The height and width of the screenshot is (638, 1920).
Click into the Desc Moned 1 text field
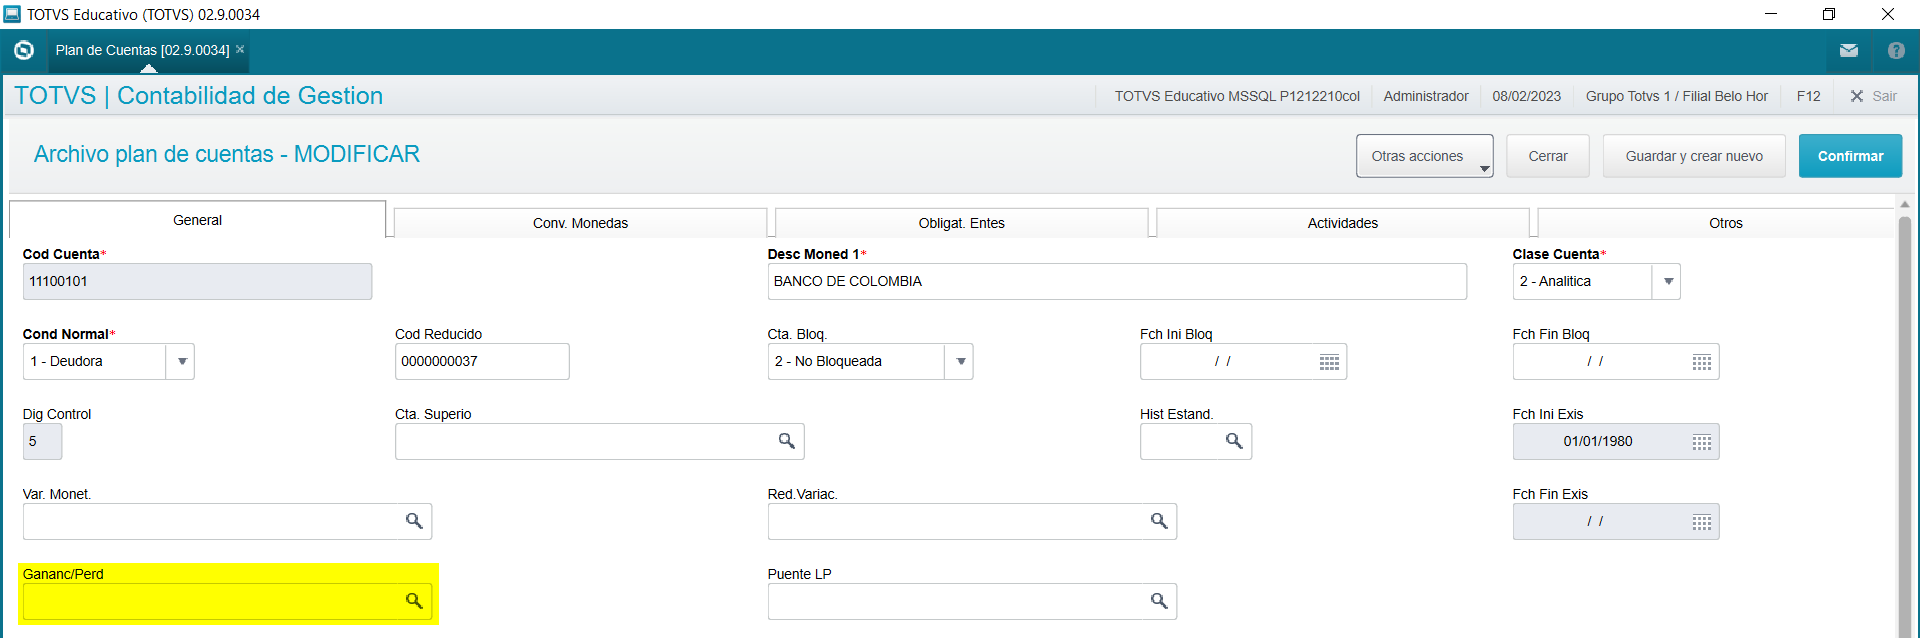coord(1116,282)
